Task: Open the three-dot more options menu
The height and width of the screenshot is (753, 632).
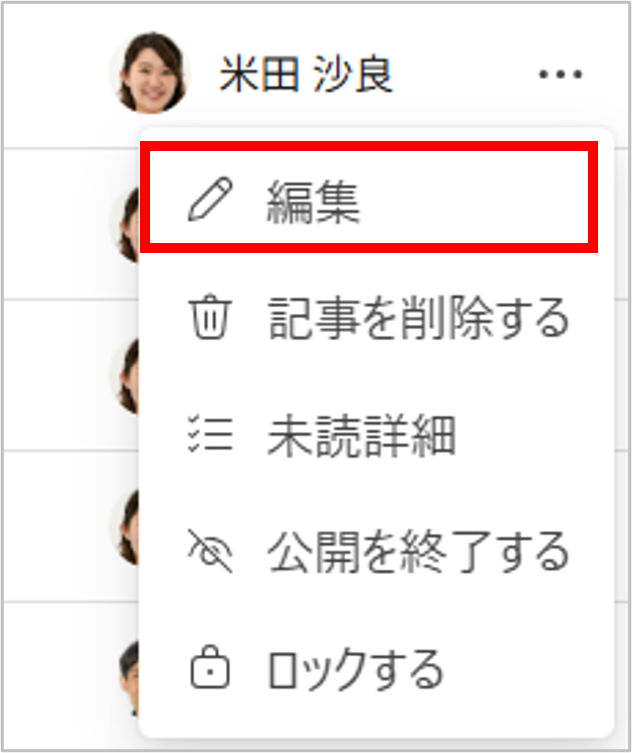Action: click(560, 74)
